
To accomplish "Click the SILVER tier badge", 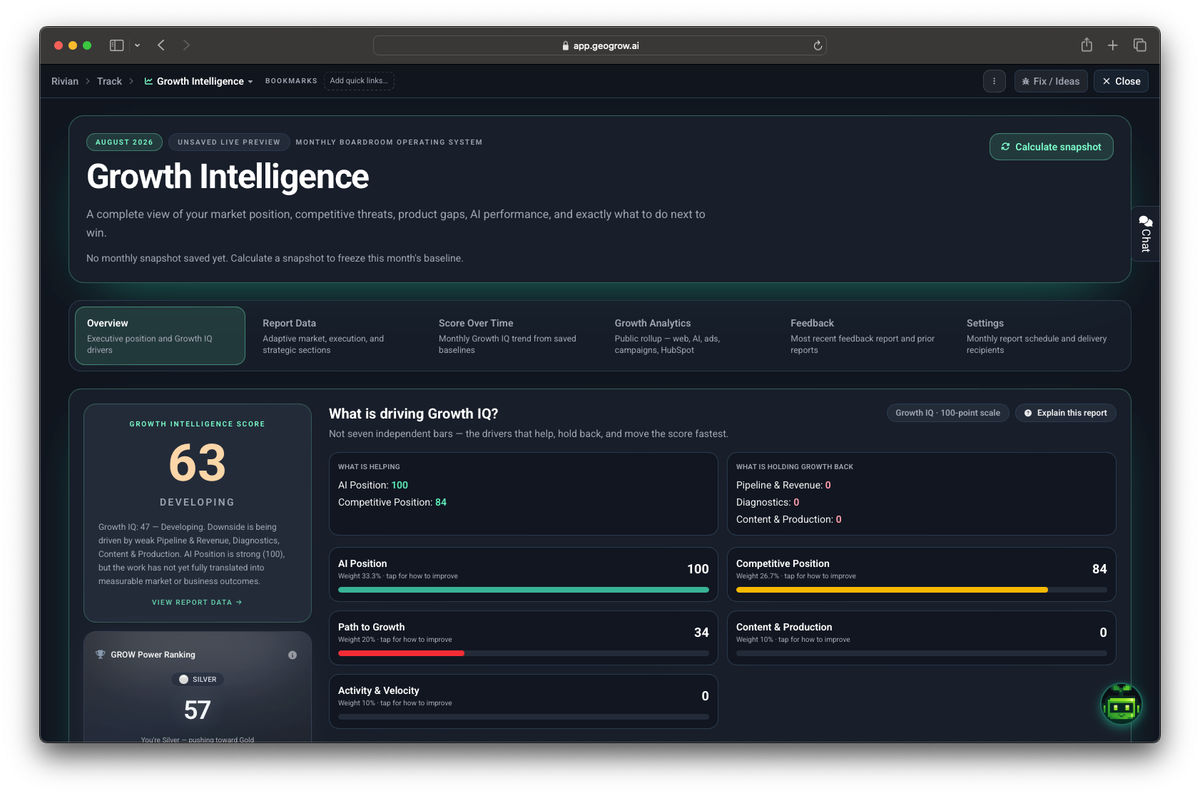I will [197, 679].
